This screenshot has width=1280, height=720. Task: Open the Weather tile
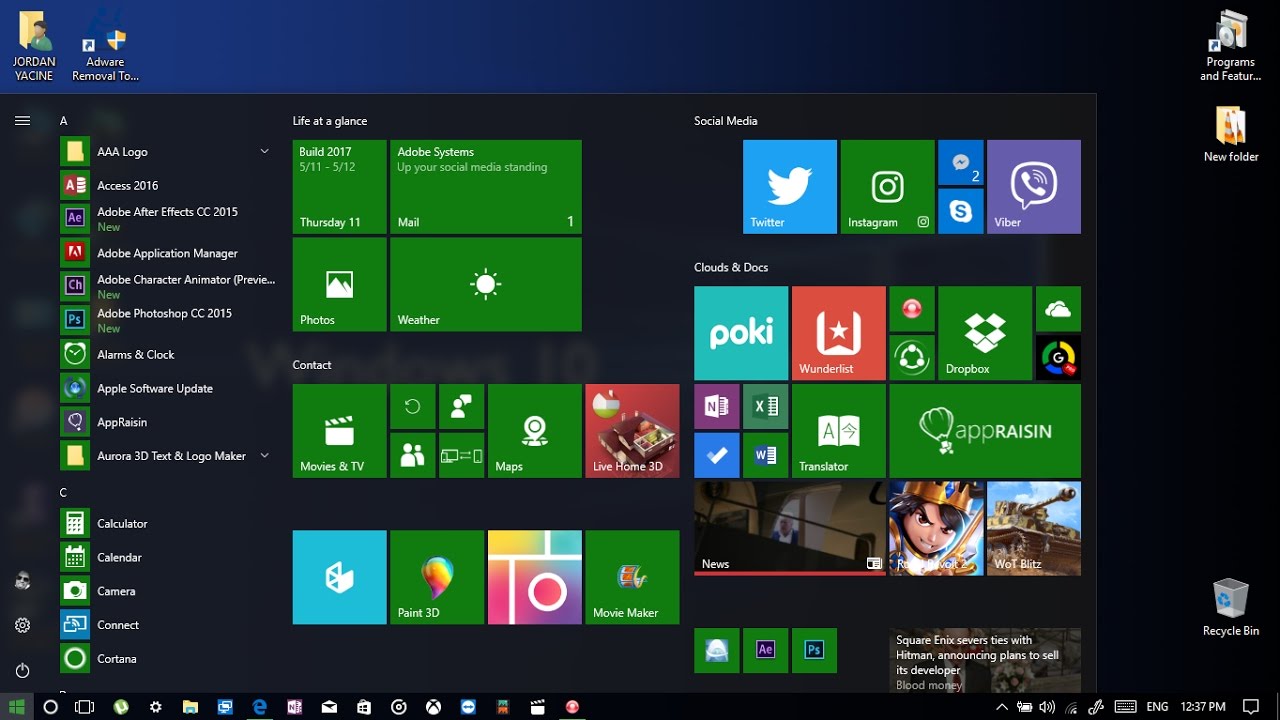[486, 284]
